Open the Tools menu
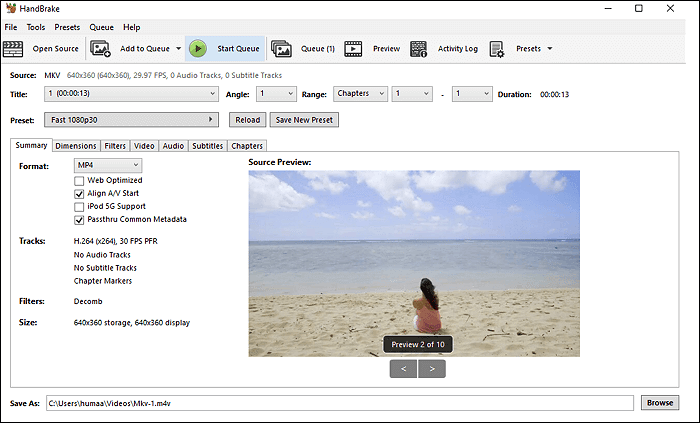Screen dimensions: 700x423 36,27
